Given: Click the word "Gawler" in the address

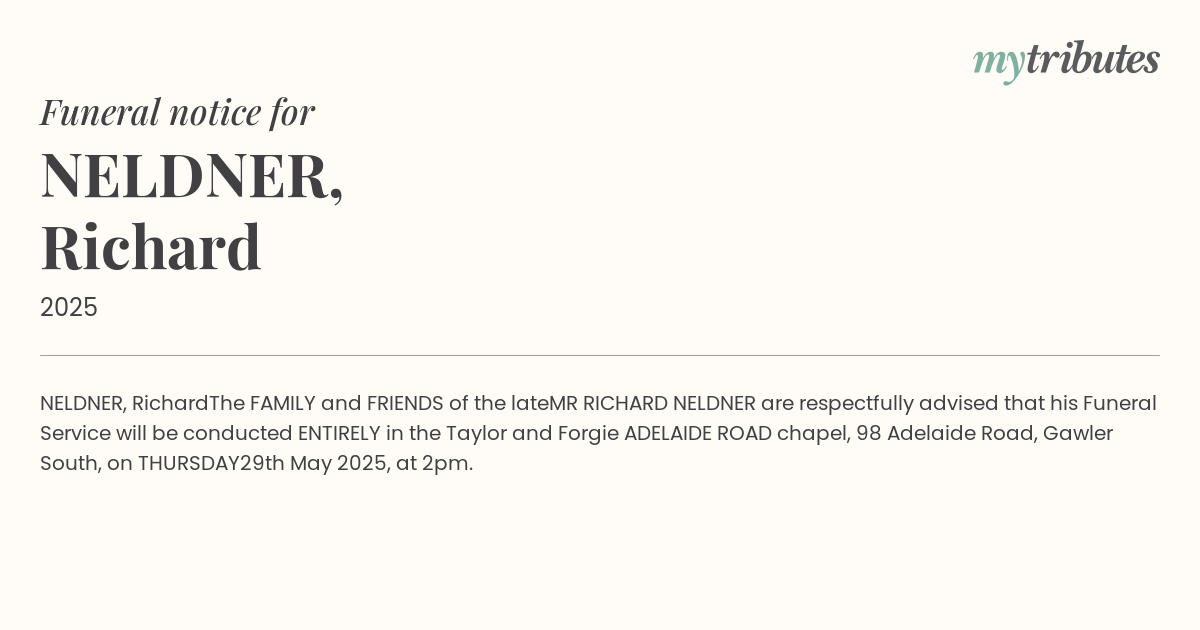Looking at the screenshot, I should pos(1073,433).
